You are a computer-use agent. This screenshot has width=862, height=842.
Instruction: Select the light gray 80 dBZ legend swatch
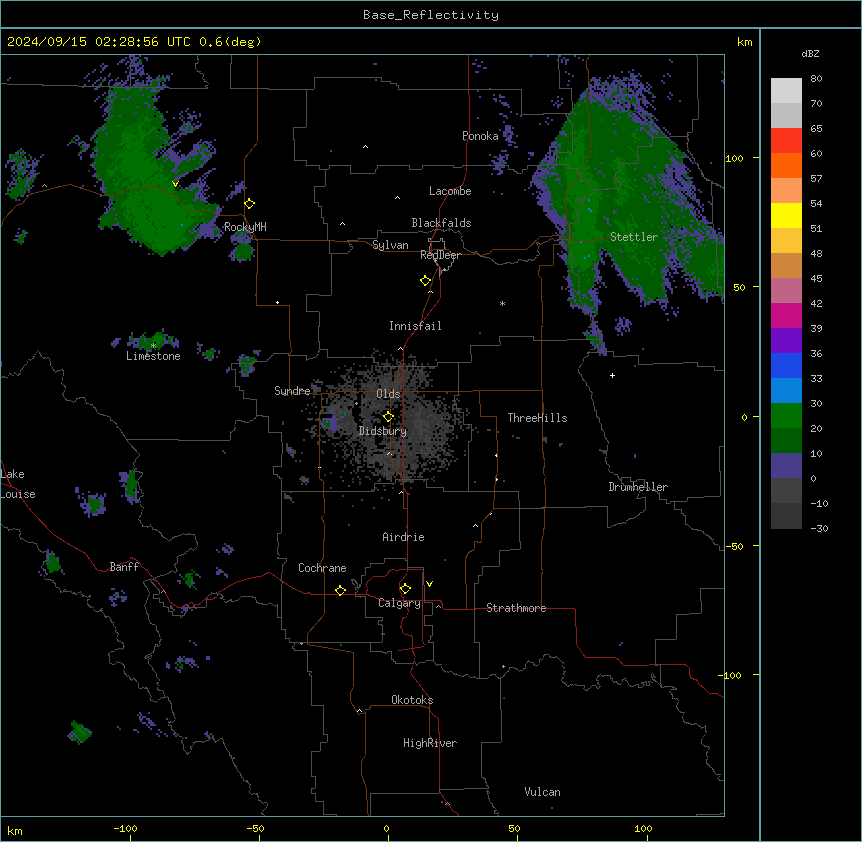[x=786, y=91]
